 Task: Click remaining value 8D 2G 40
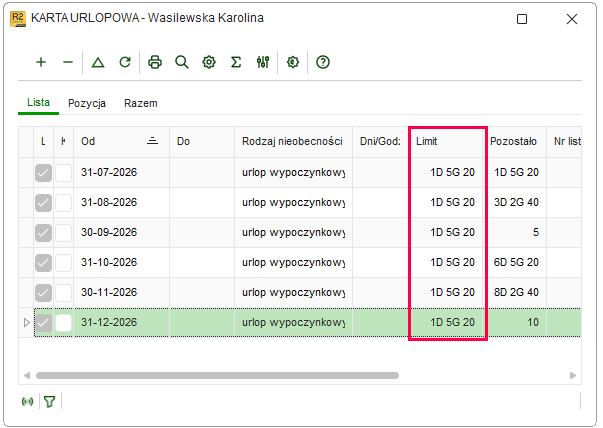click(x=516, y=292)
